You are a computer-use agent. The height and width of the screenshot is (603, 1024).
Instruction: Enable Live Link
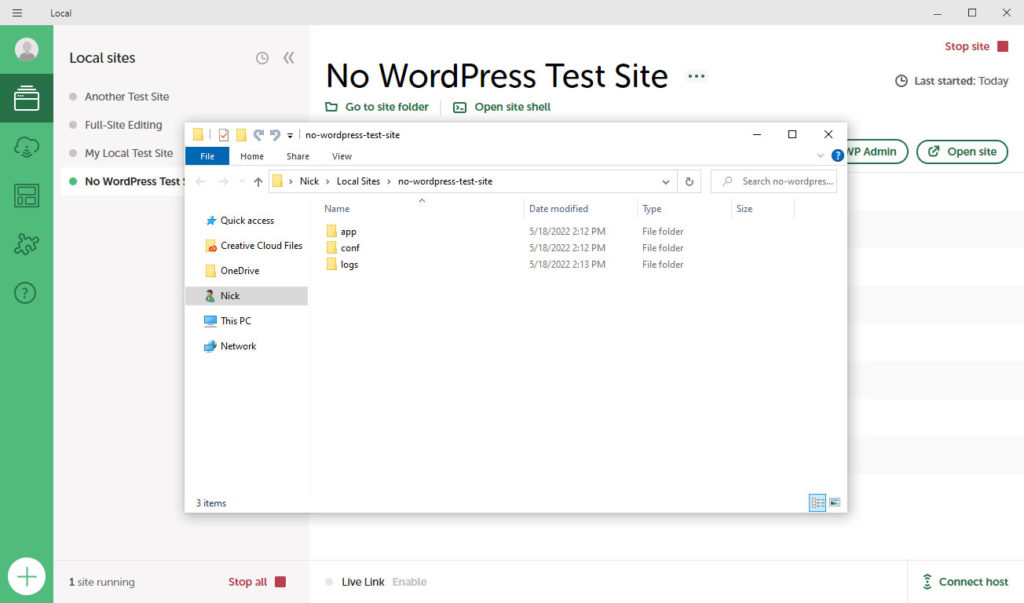click(409, 581)
